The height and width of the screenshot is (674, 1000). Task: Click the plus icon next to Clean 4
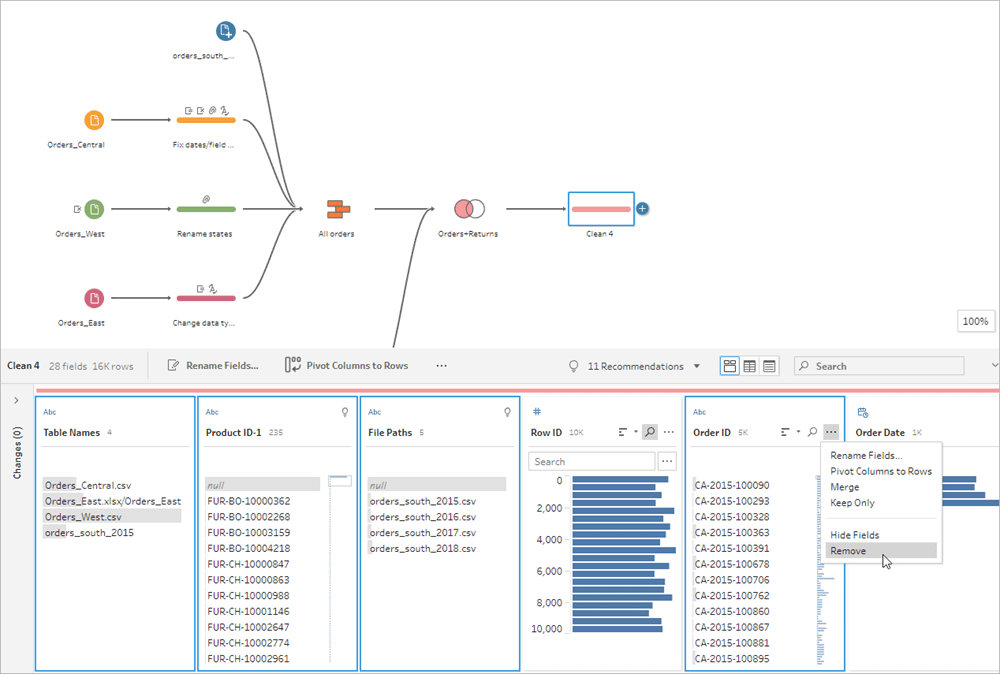pos(641,209)
